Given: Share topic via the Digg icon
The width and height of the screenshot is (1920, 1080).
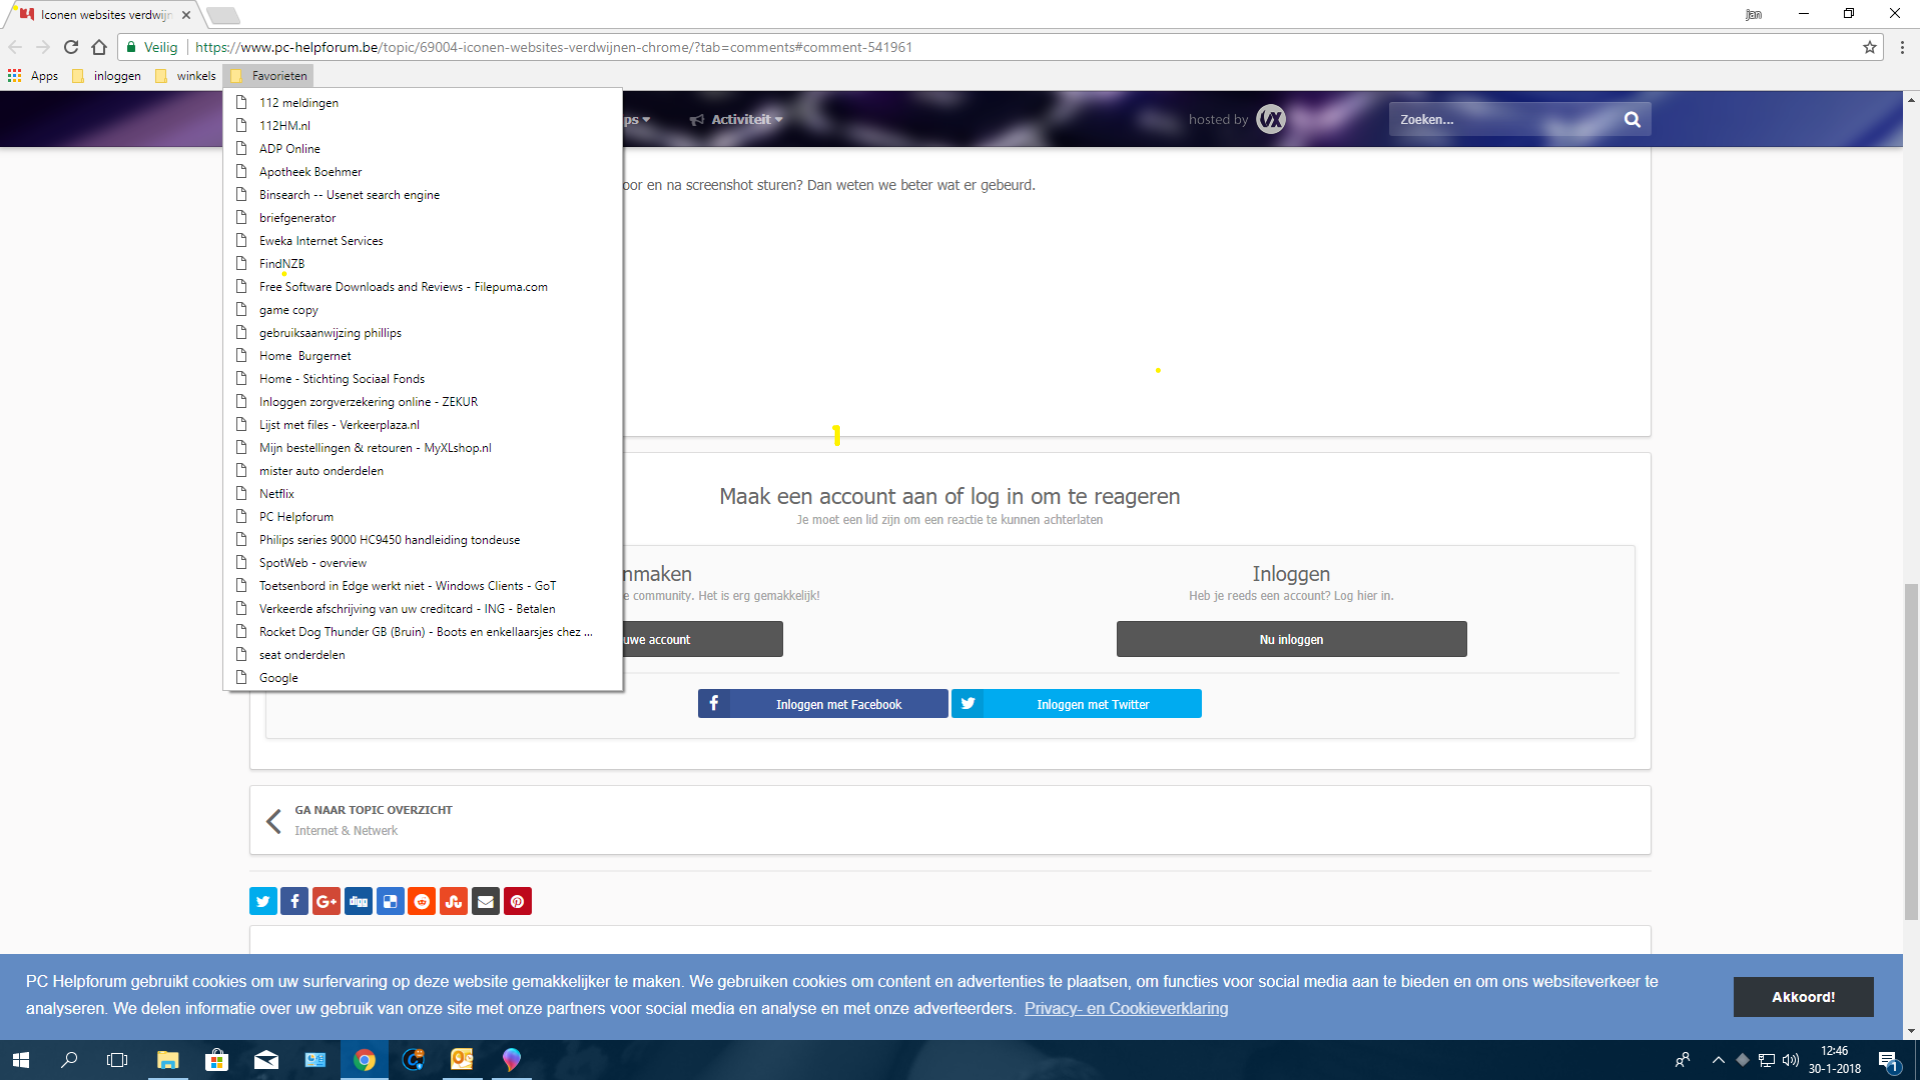Looking at the screenshot, I should (358, 902).
